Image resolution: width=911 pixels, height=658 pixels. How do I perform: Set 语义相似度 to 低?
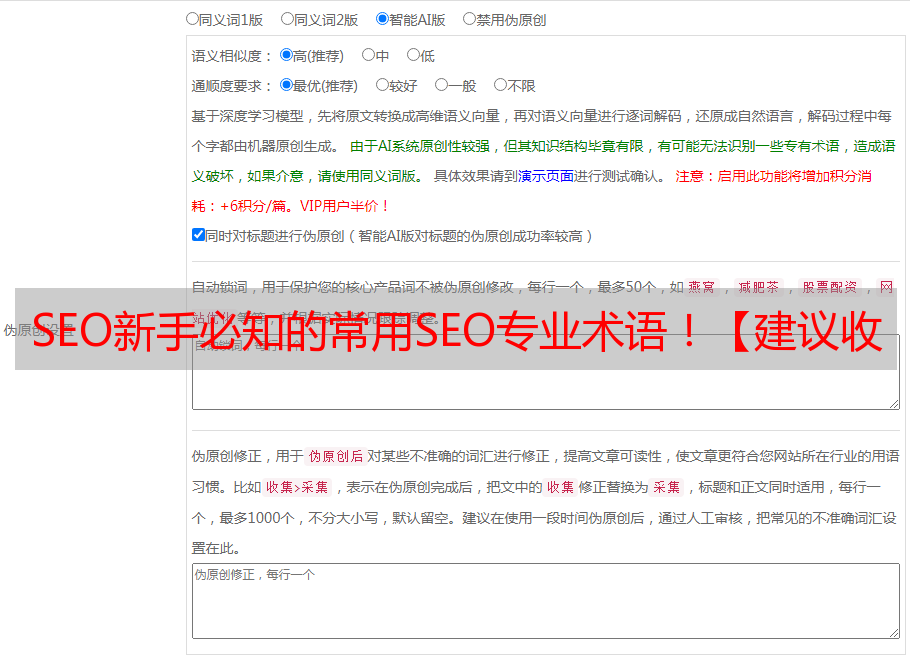click(x=413, y=55)
